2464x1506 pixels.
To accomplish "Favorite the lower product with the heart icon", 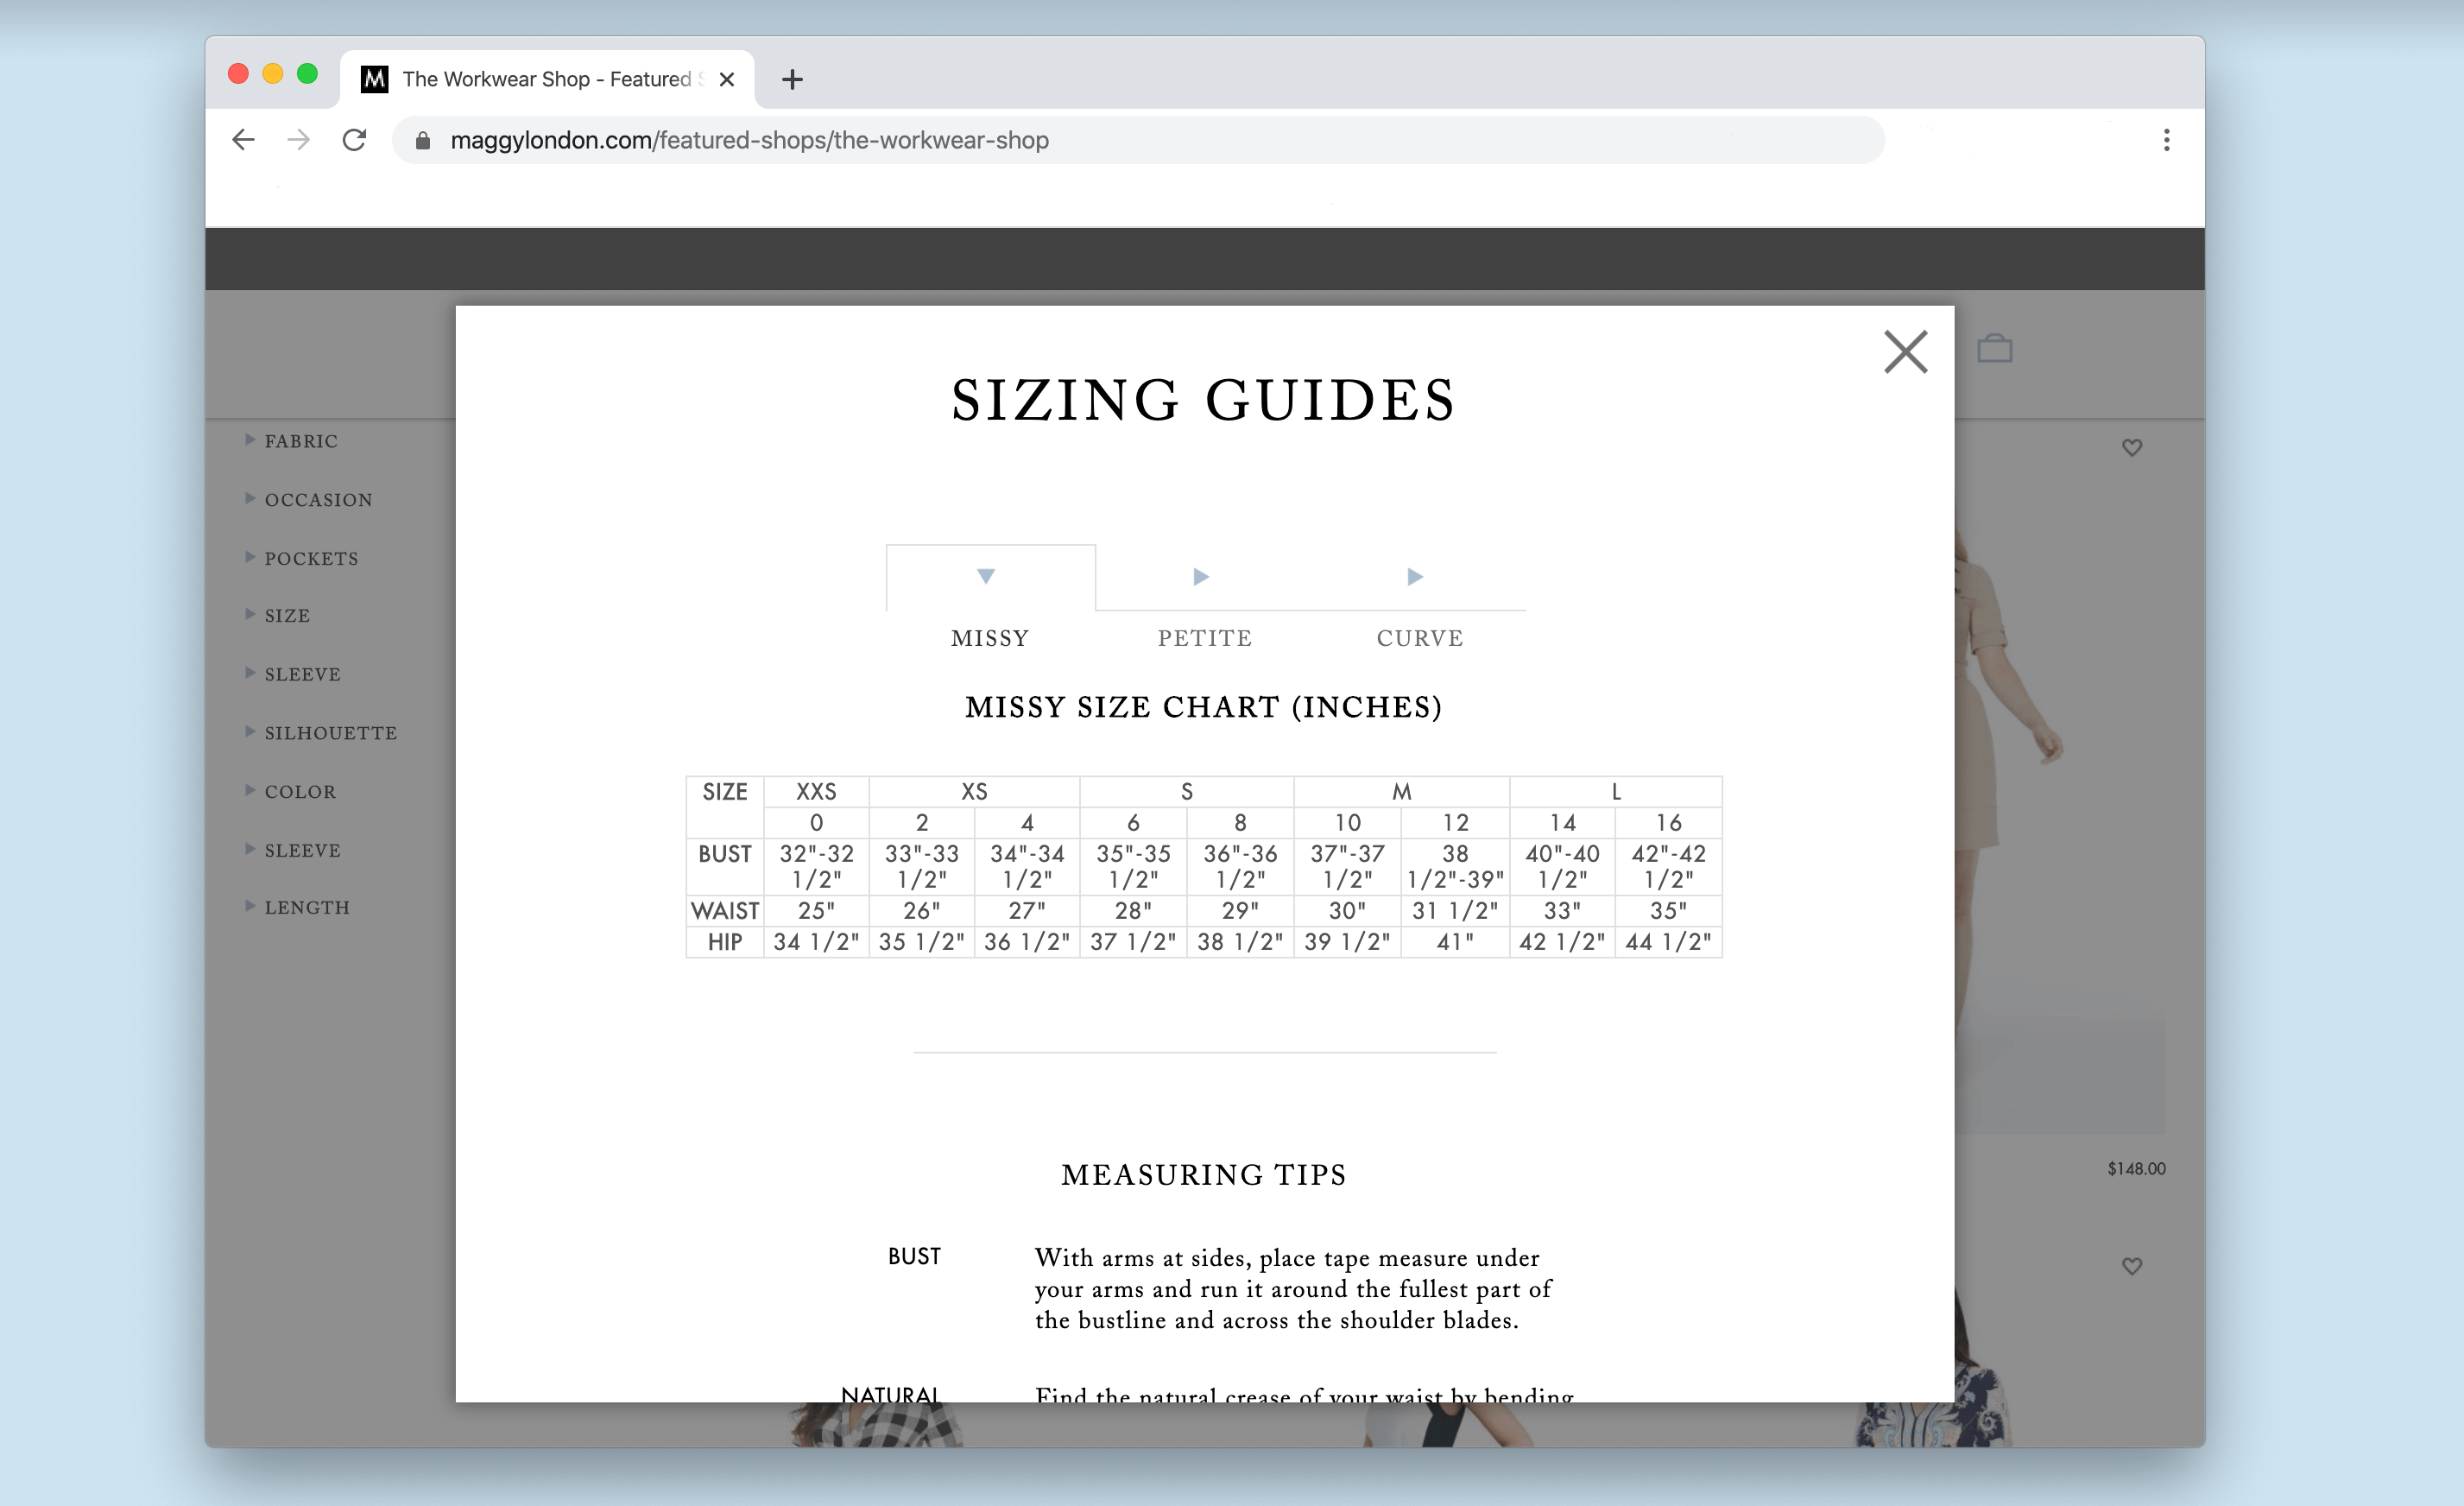I will tap(2132, 1265).
